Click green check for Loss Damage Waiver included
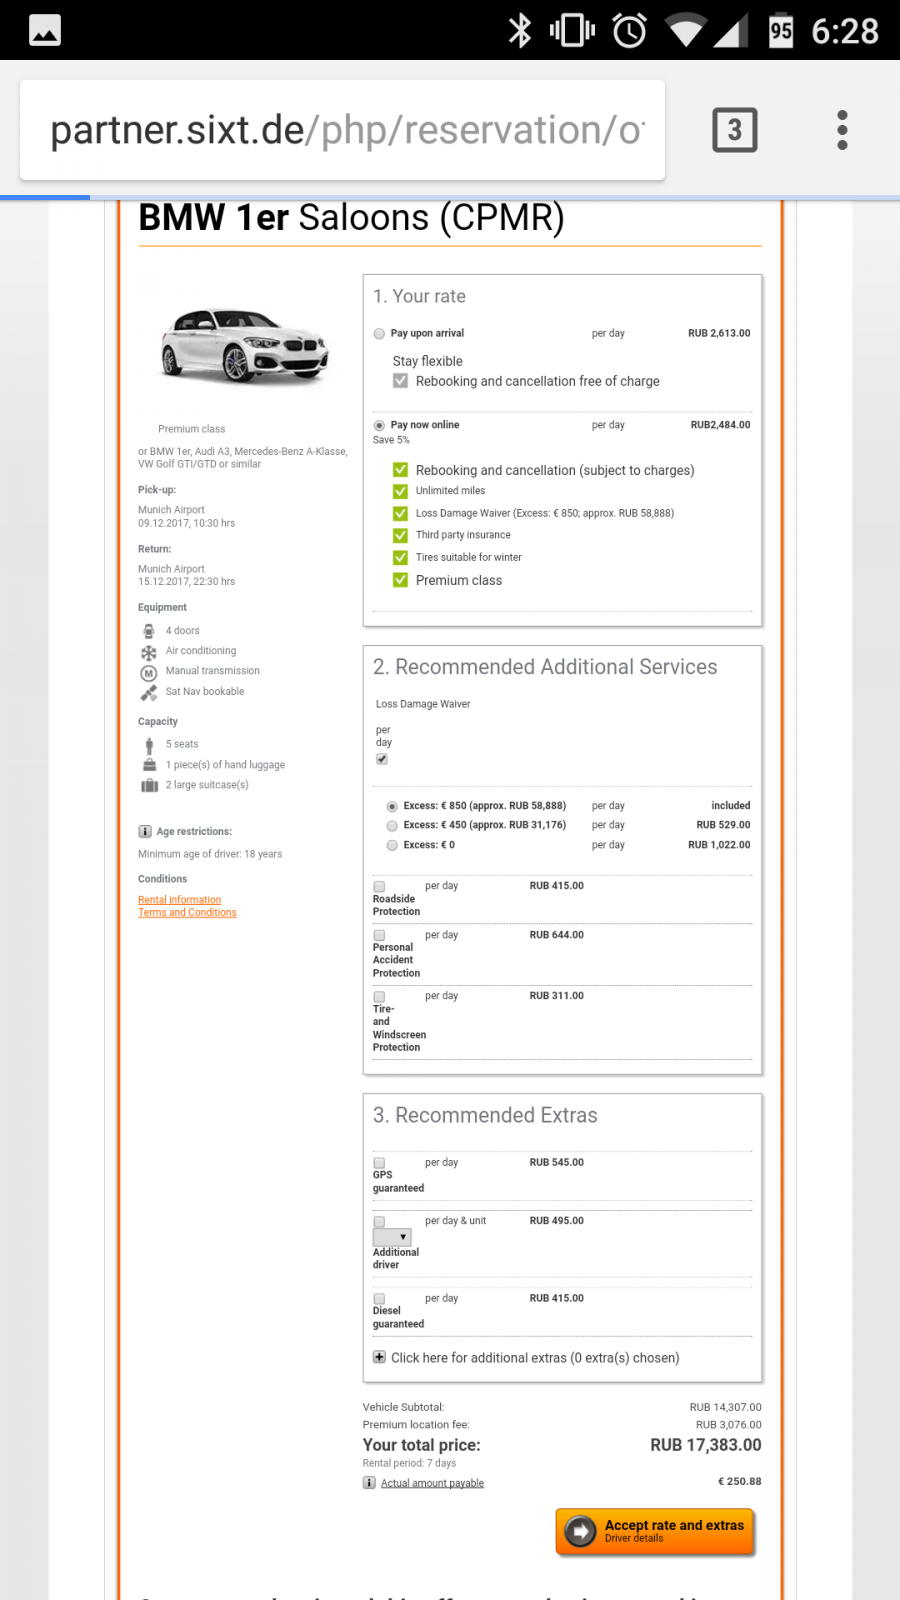 pos(400,513)
